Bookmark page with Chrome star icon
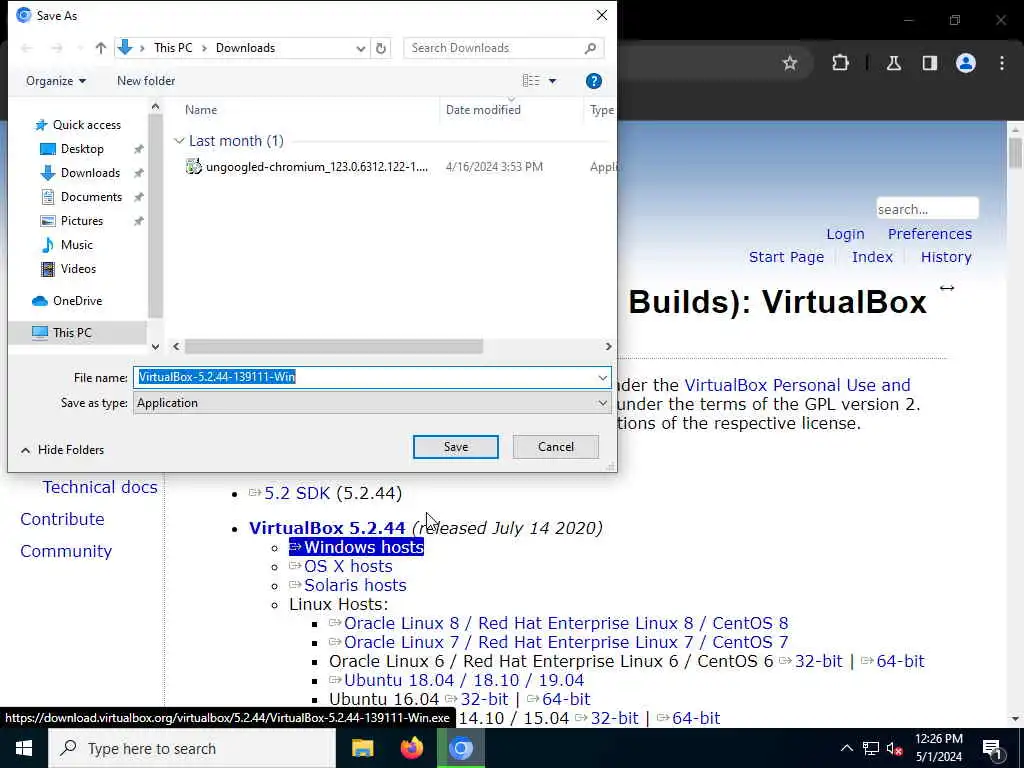Image resolution: width=1024 pixels, height=768 pixels. click(x=790, y=63)
